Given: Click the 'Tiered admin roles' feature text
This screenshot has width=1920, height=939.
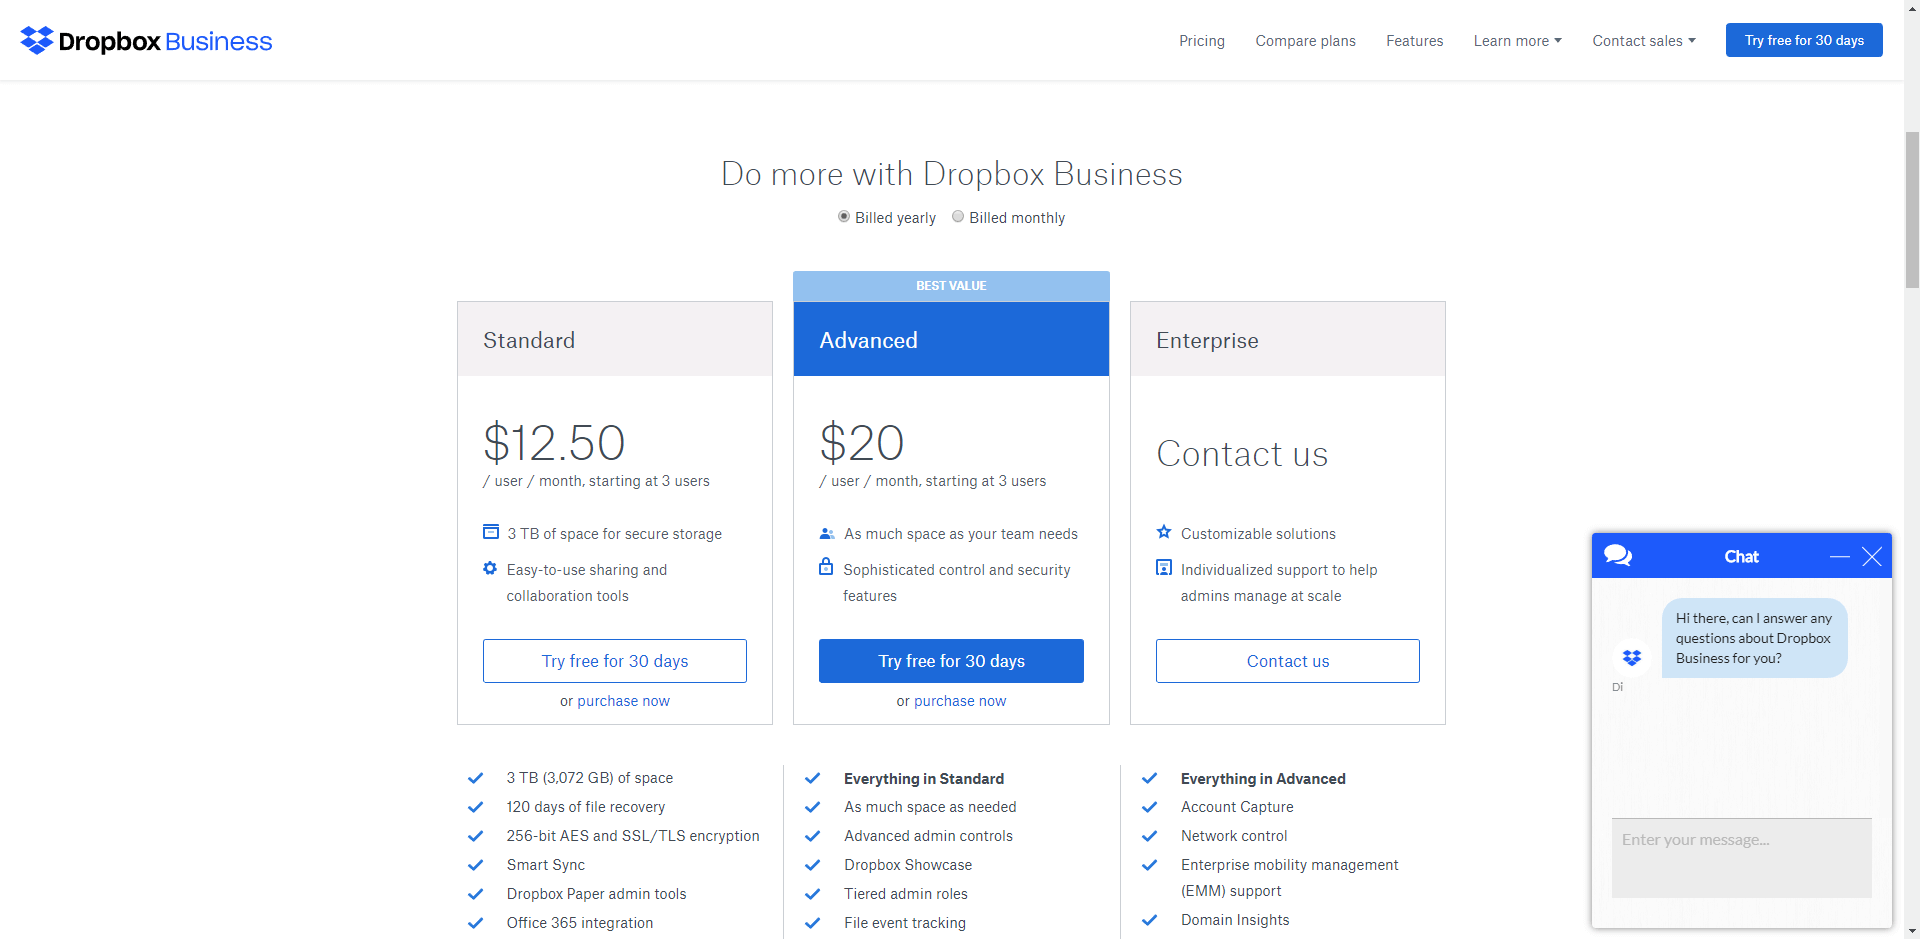Looking at the screenshot, I should [906, 894].
